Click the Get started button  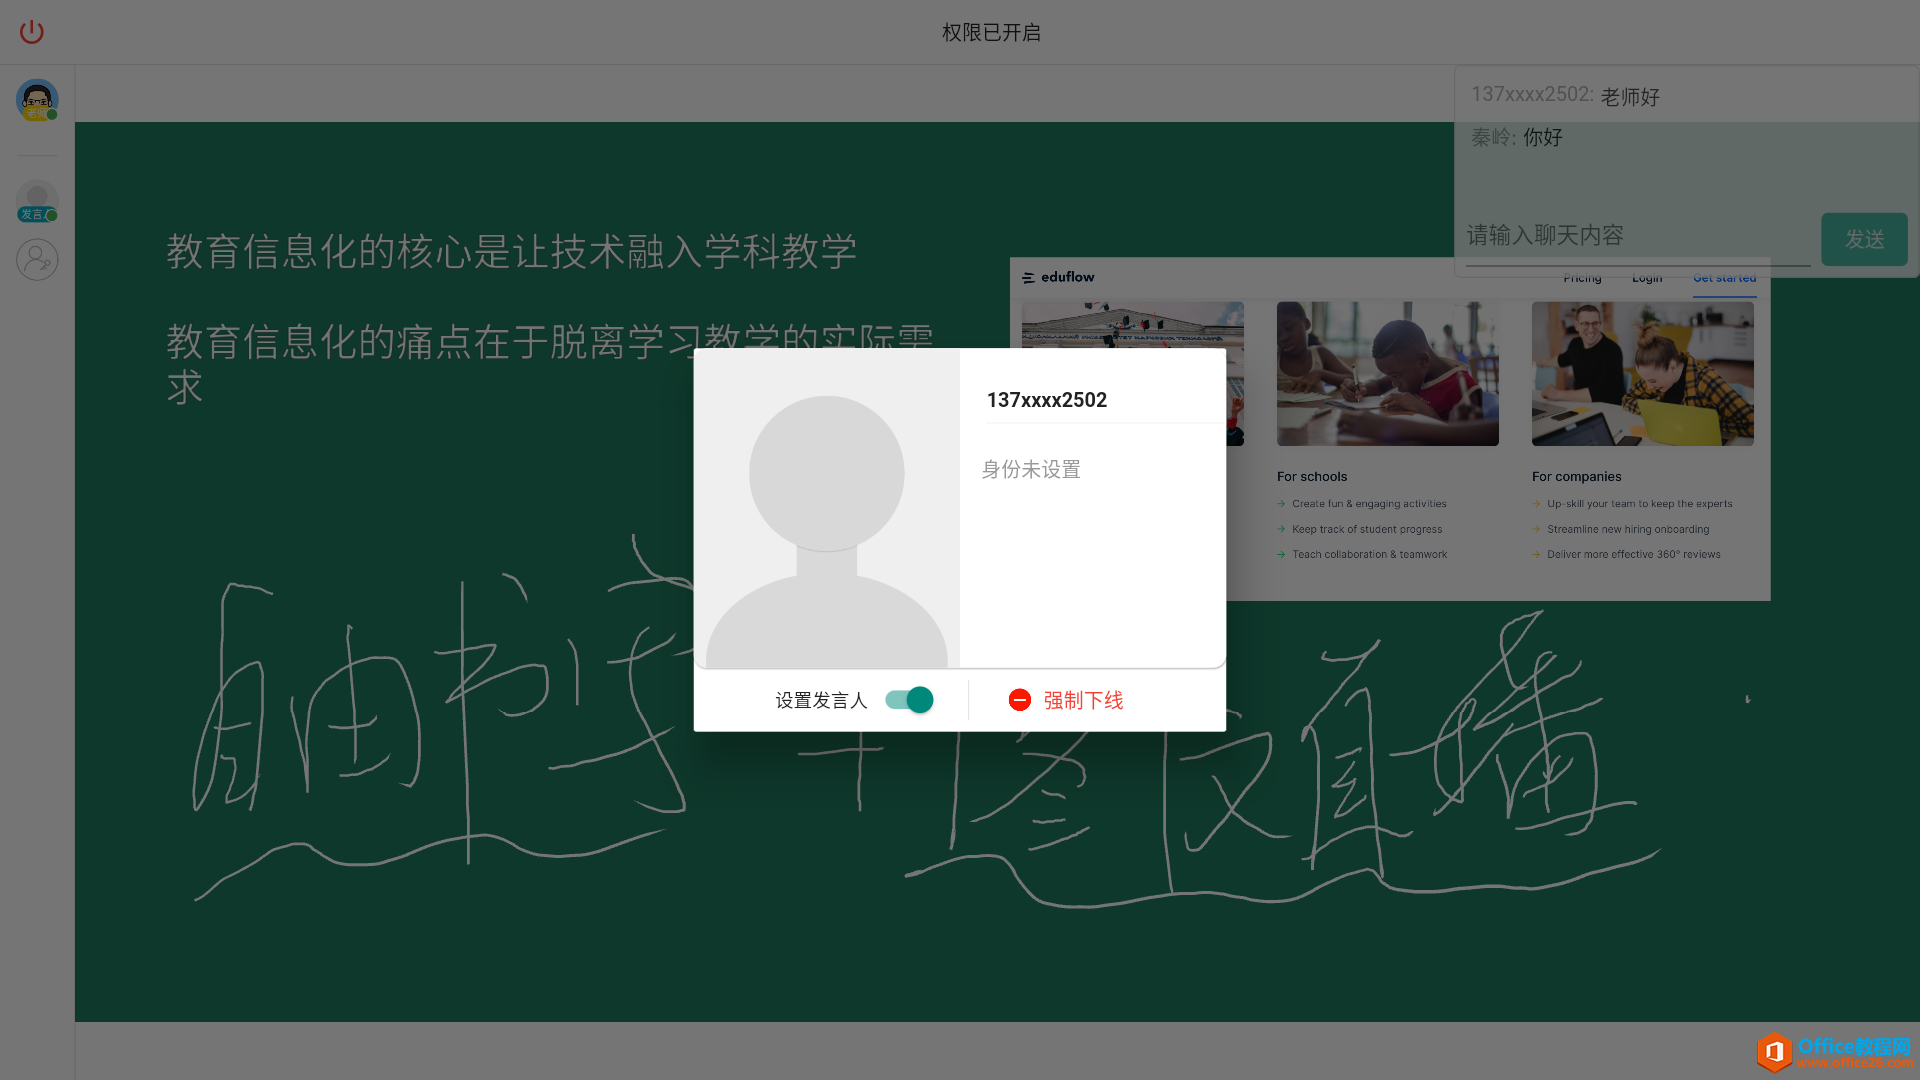1725,277
